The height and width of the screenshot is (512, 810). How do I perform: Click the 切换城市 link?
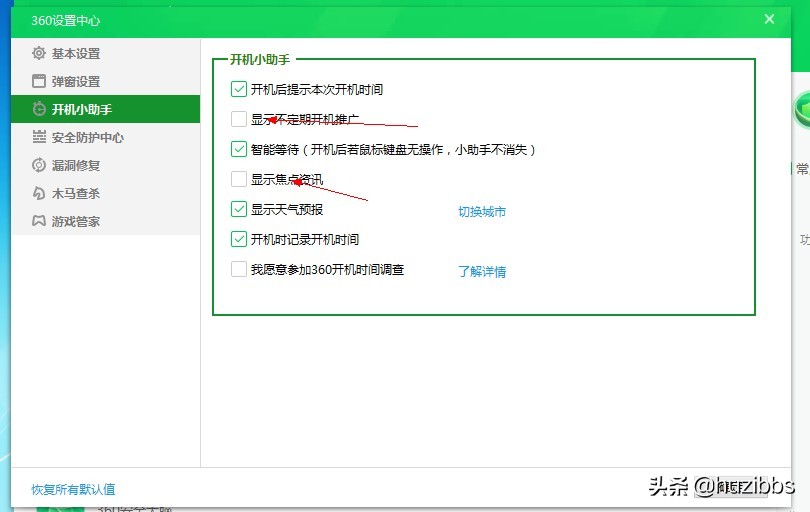482,211
